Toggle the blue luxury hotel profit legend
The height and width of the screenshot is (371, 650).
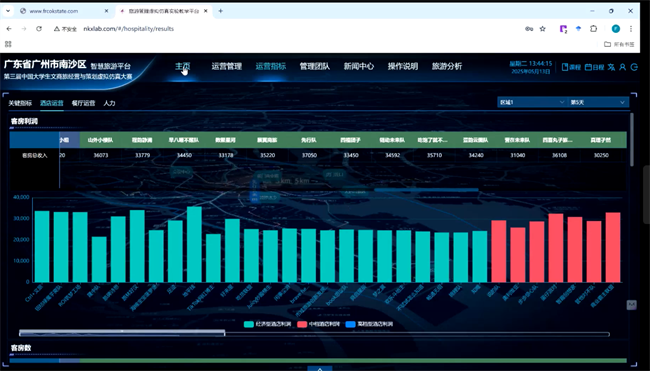pos(369,324)
